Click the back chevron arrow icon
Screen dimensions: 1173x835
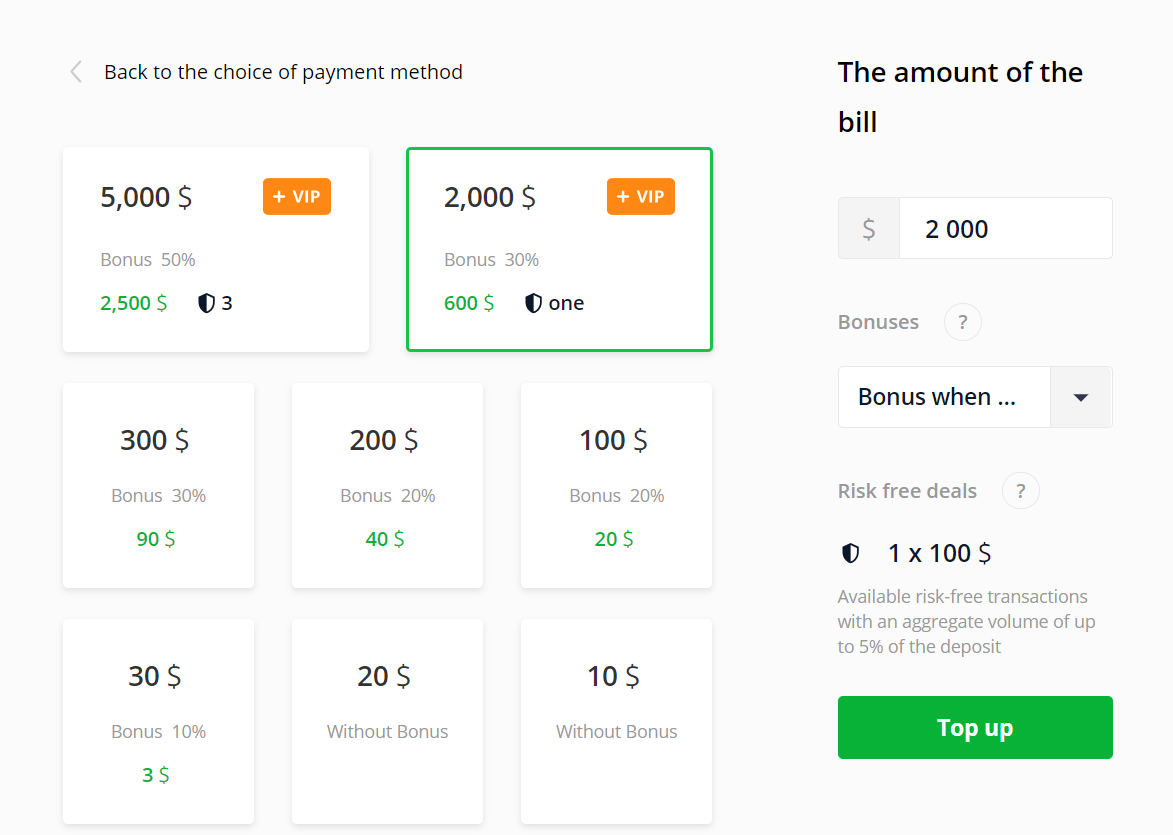76,72
